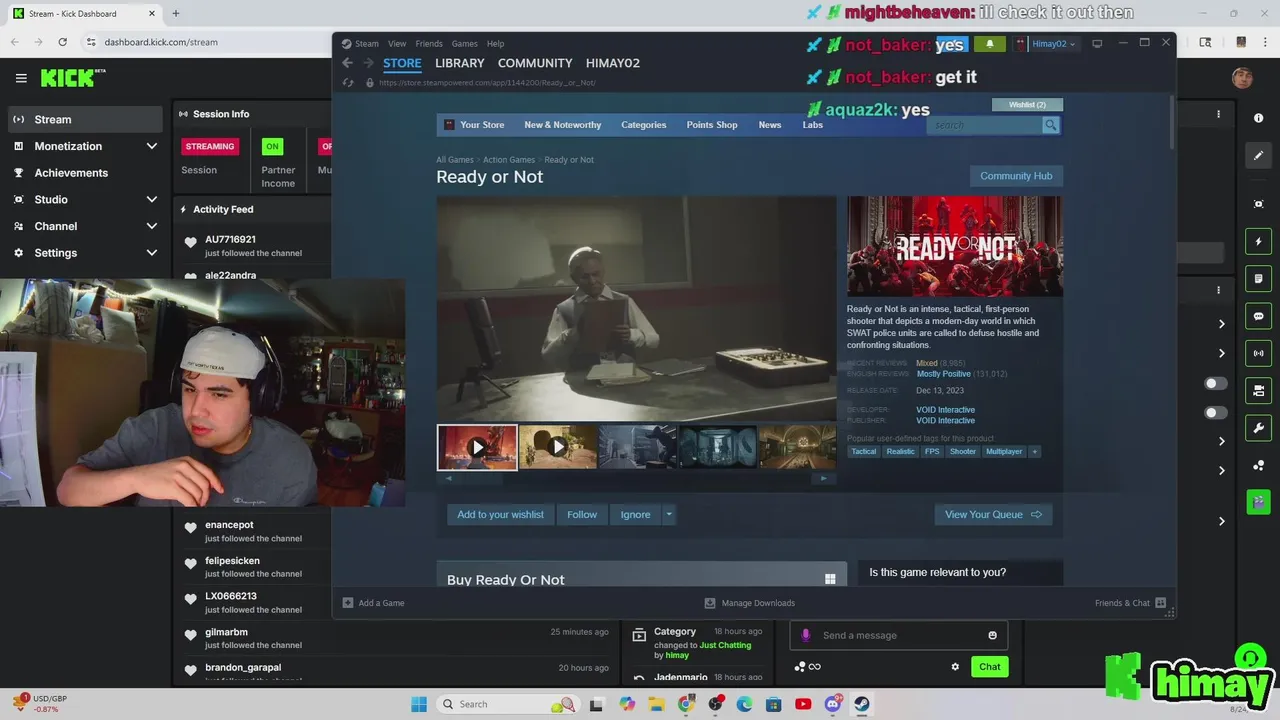
Task: Click View Your Queue button
Action: (993, 515)
